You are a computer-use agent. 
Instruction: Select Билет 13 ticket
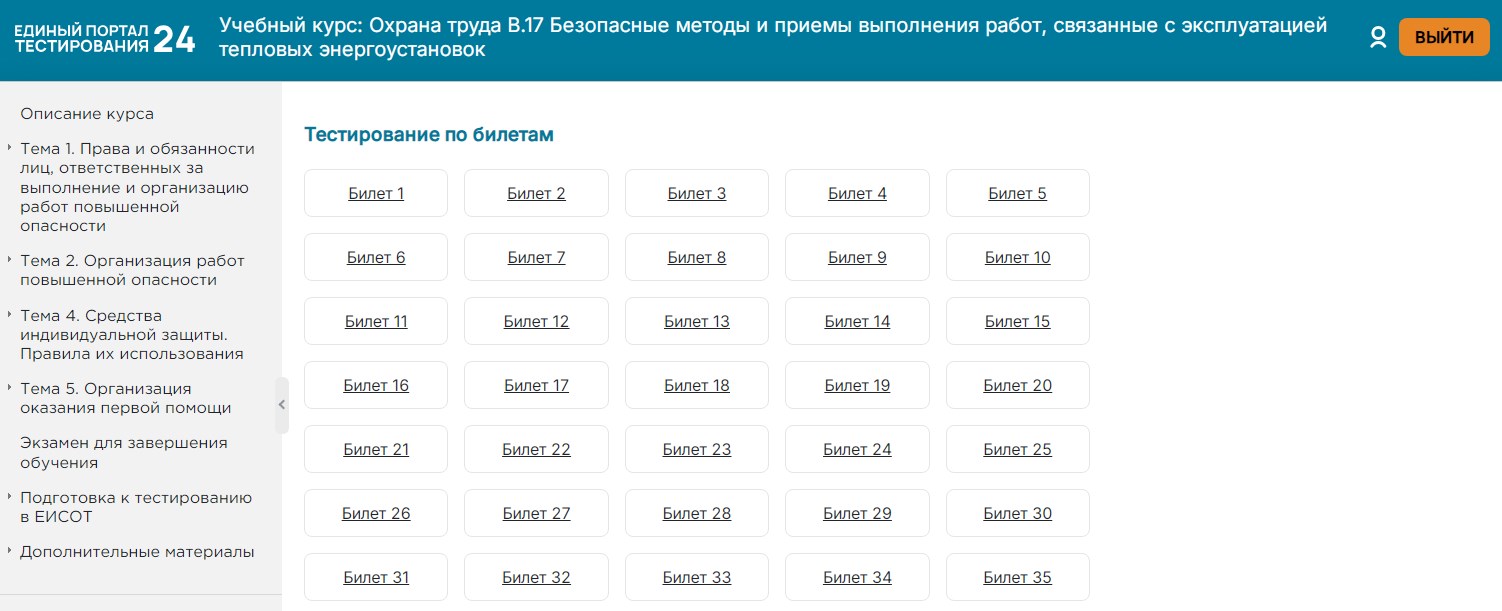click(697, 322)
